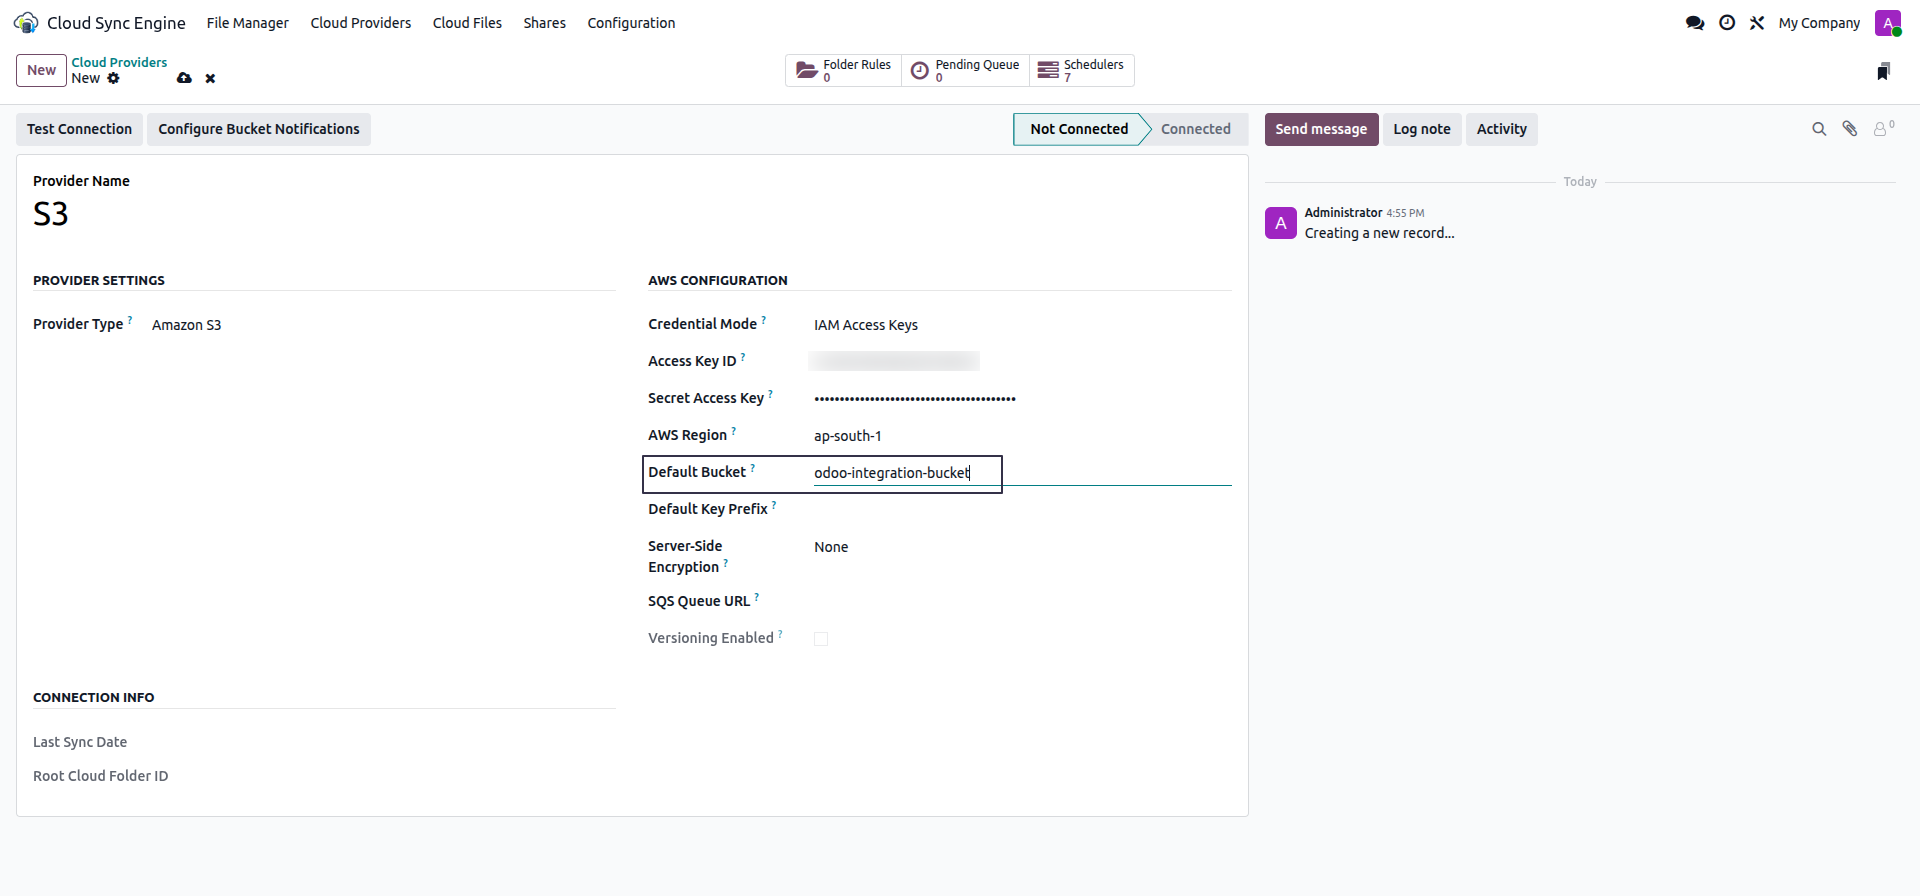Click the Default Bucket input field
Viewport: 1920px width, 896px height.
[x=1022, y=473]
